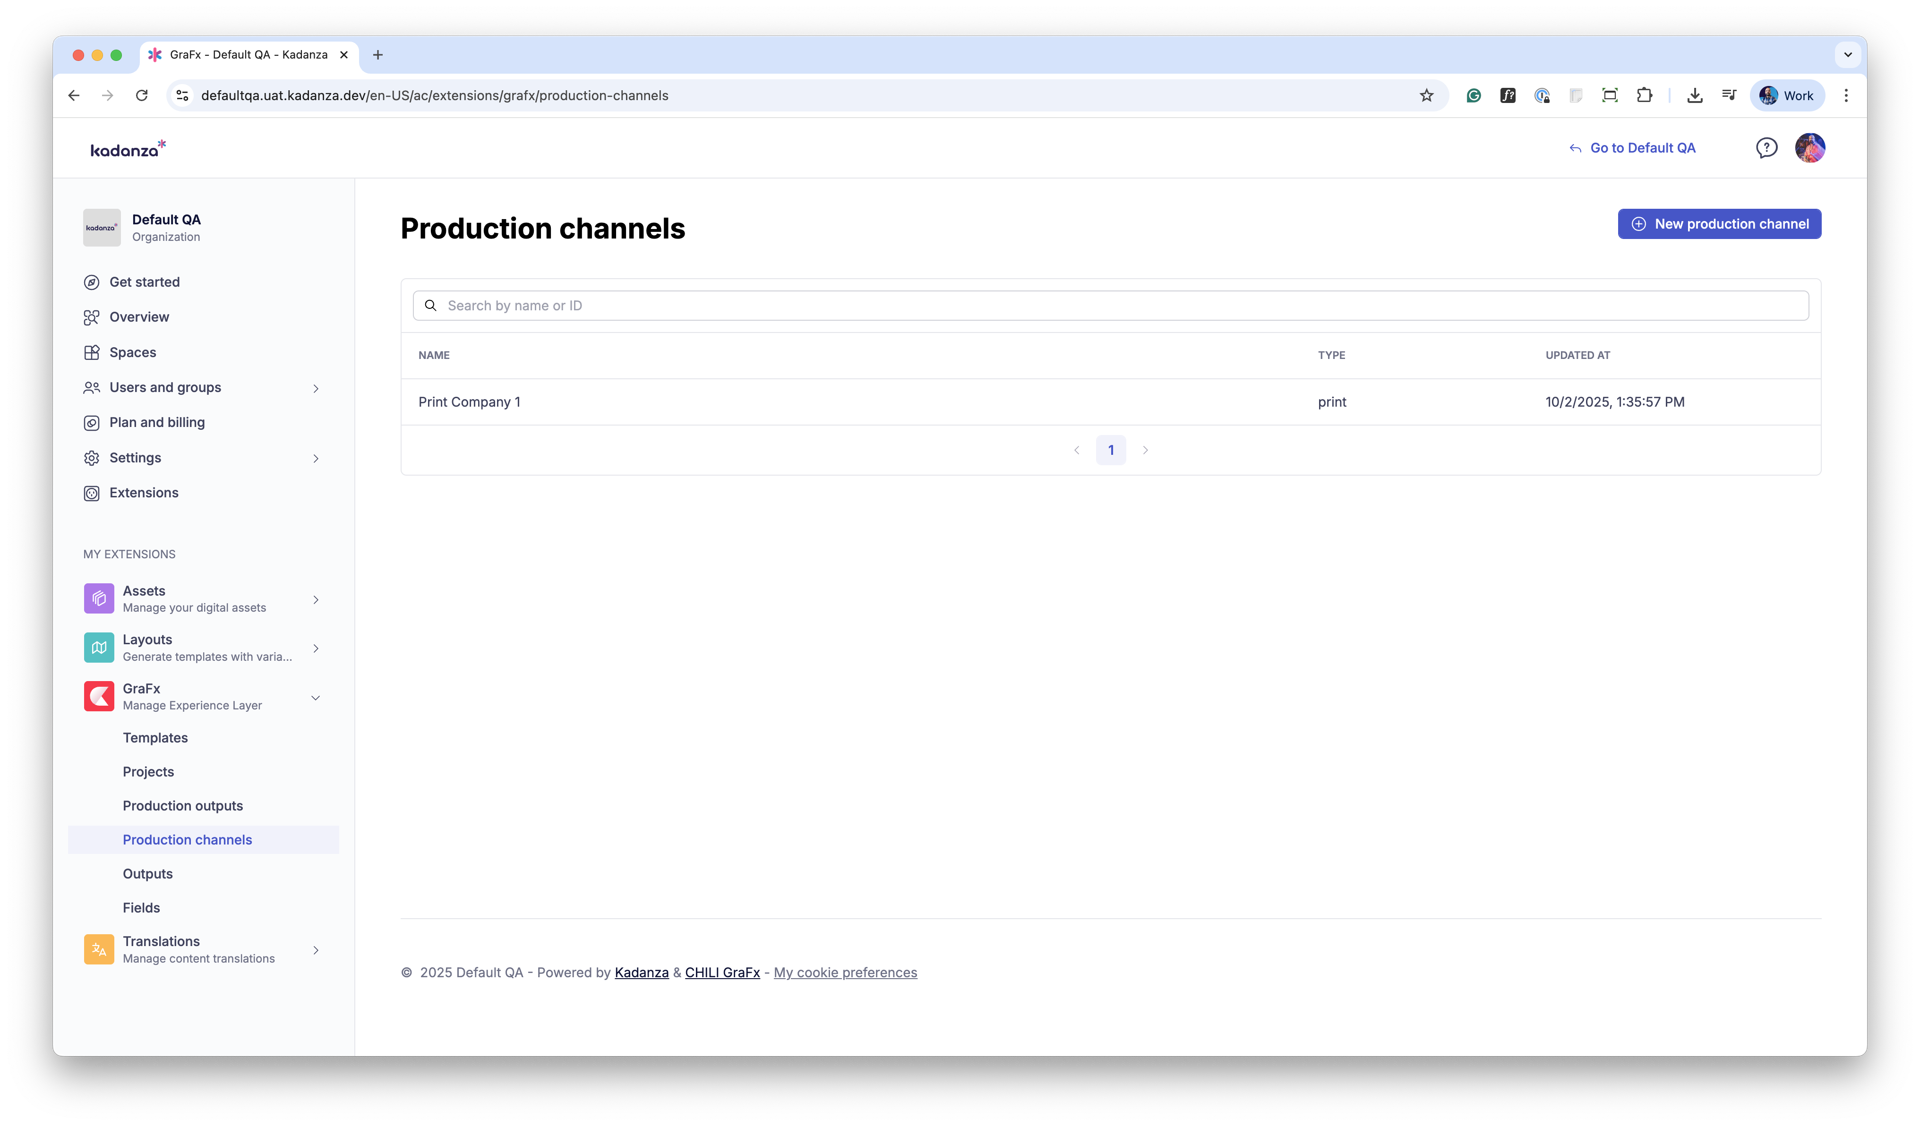Click the Search by name or ID field
This screenshot has width=1920, height=1126.
(x=1110, y=306)
